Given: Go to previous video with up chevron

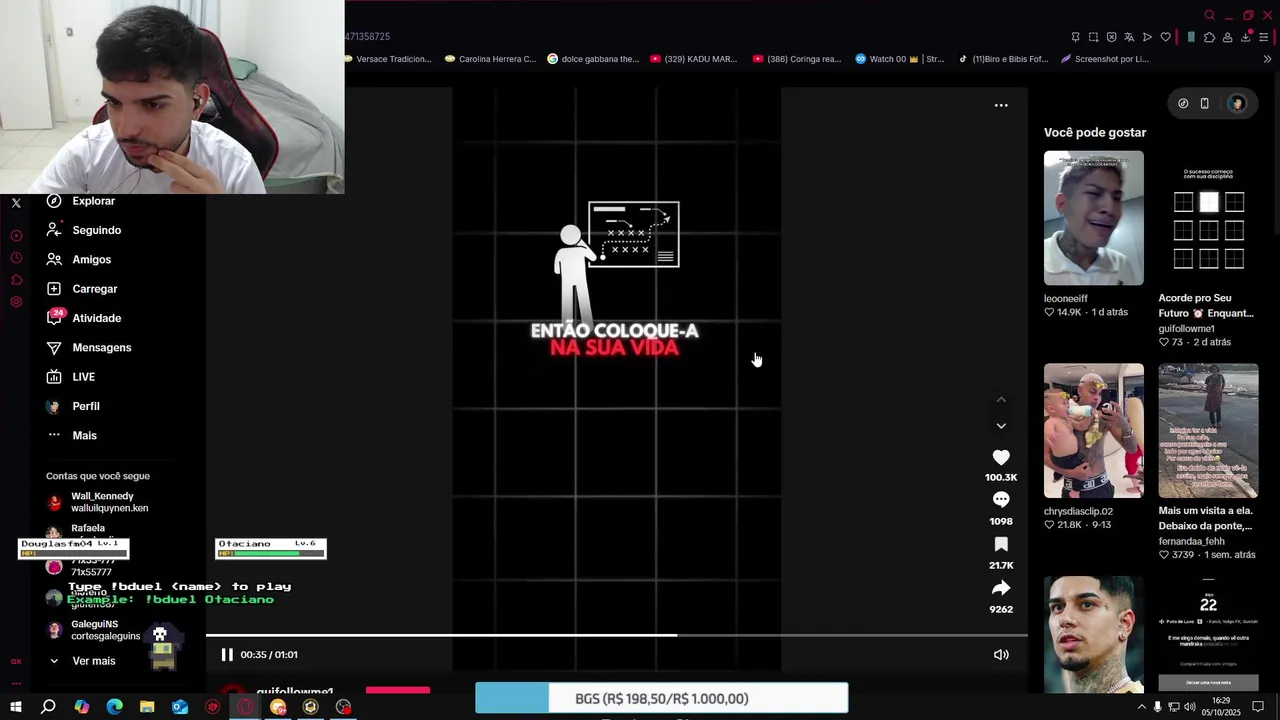Looking at the screenshot, I should pos(1001,399).
